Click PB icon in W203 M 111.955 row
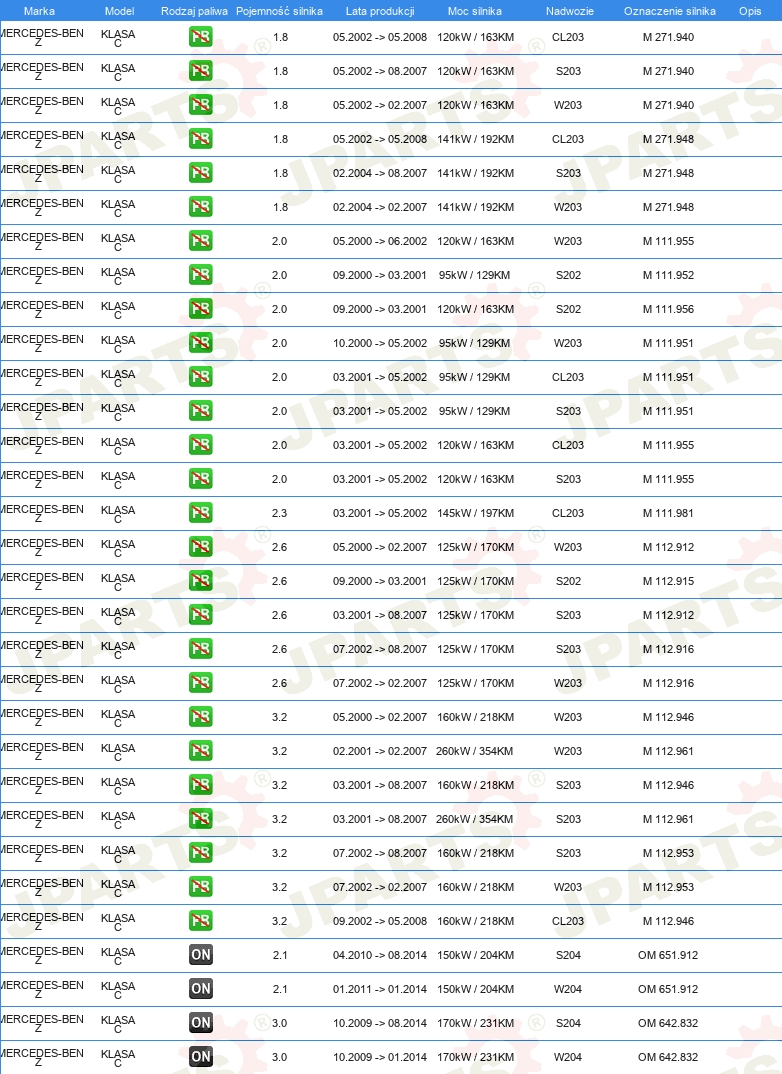This screenshot has width=782, height=1074. point(201,241)
